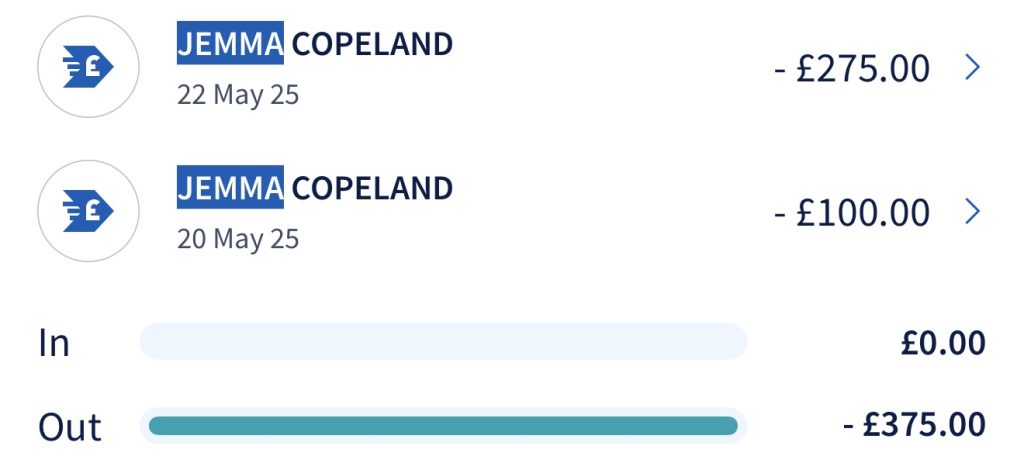
Task: Click COPELAND in the 20 May transaction
Action: [372, 188]
